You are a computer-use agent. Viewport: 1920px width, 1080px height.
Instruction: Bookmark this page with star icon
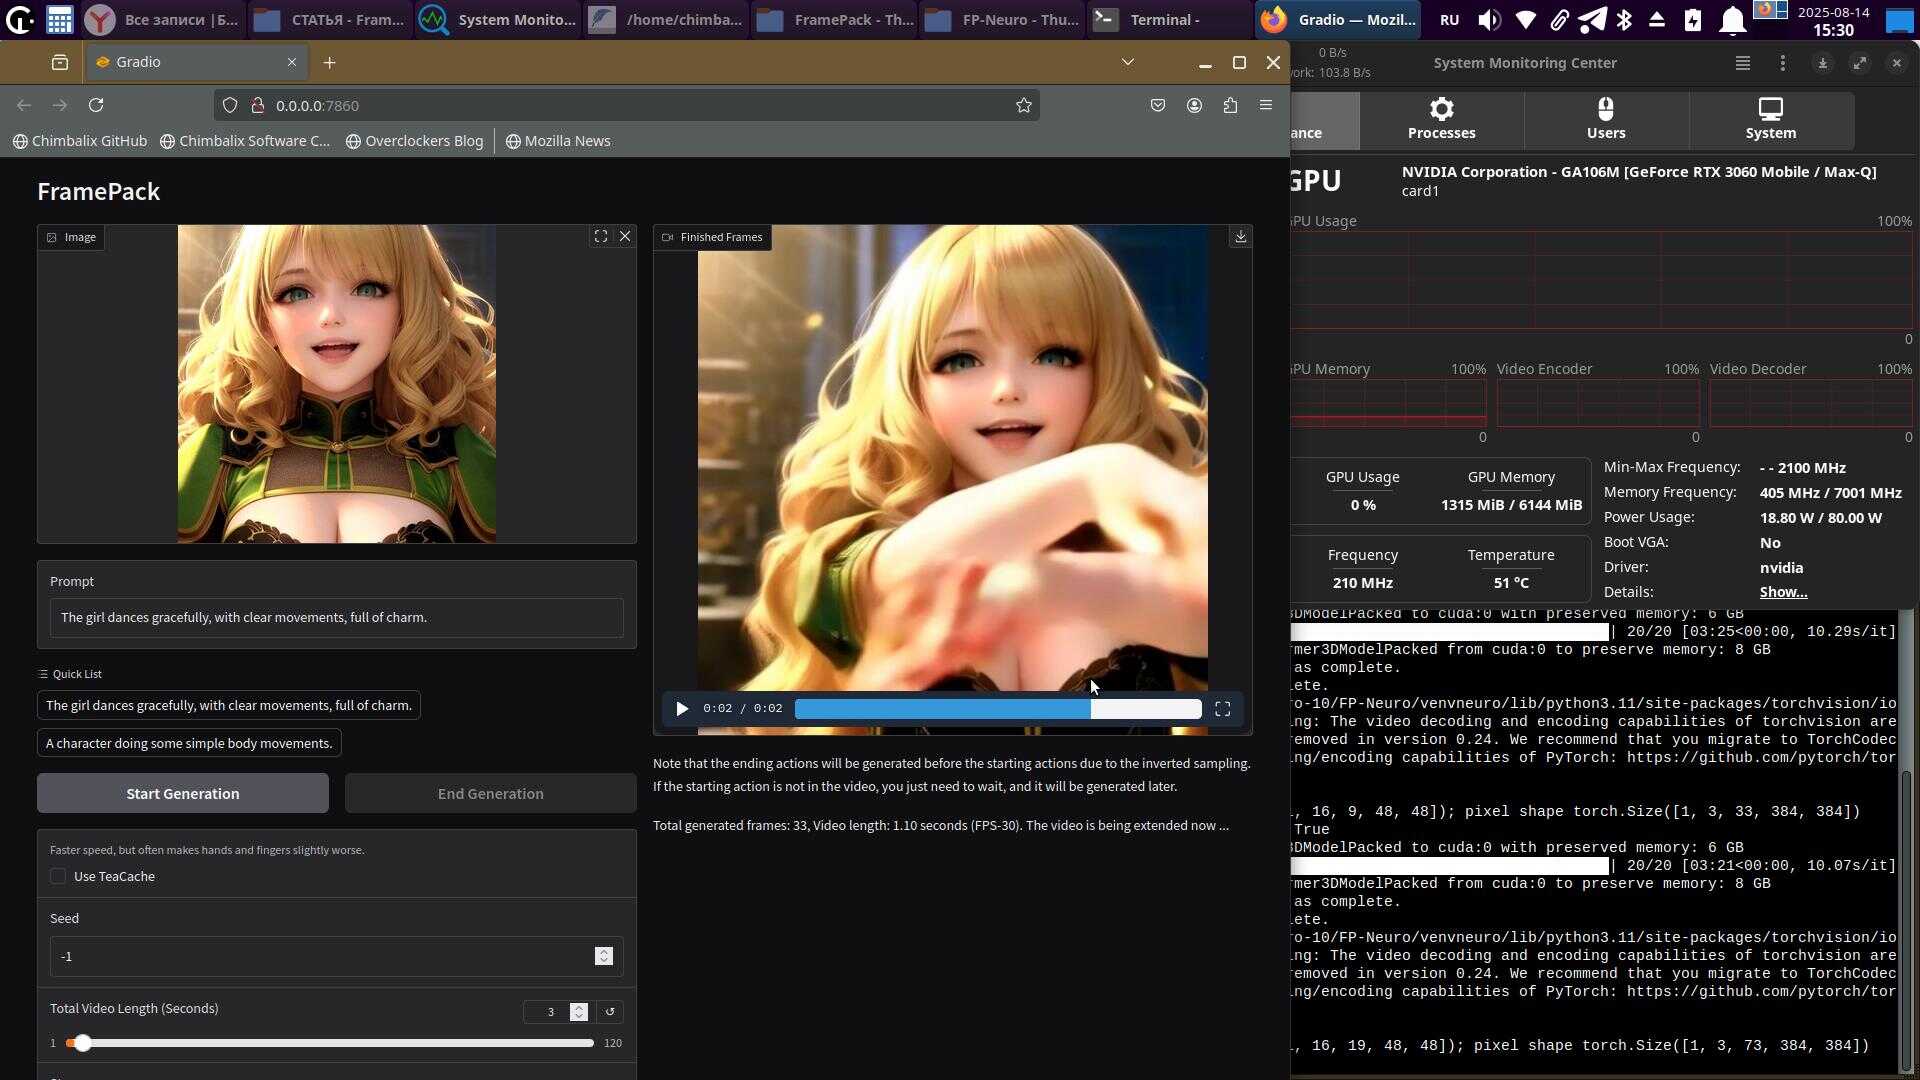click(1023, 105)
